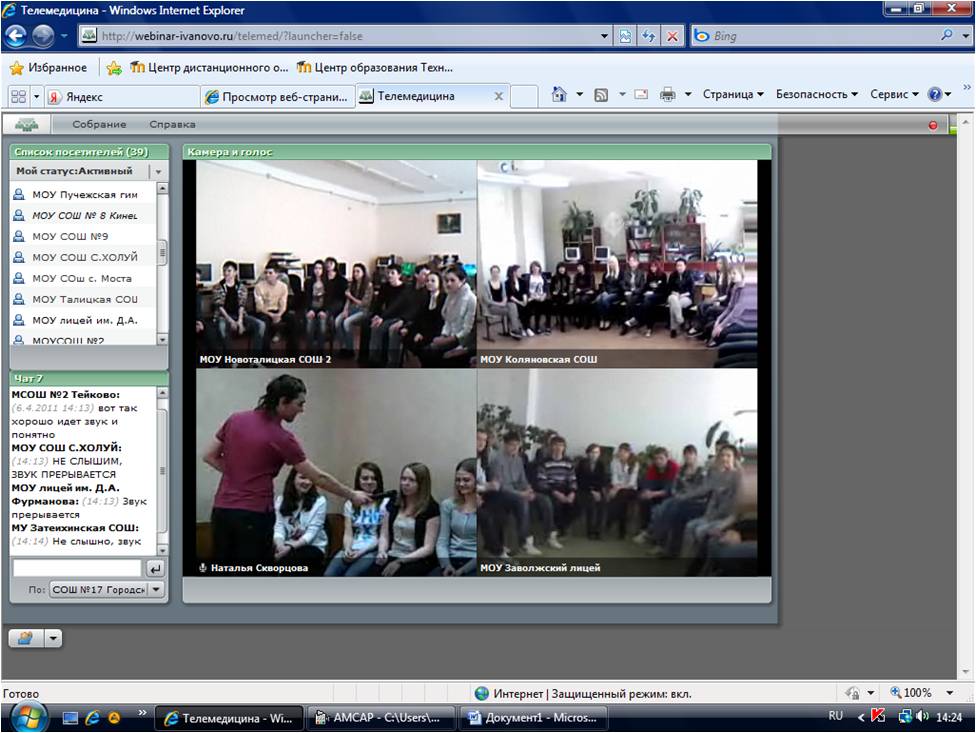Open the Избранное favorites panel
This screenshot has width=976, height=733.
tap(48, 67)
